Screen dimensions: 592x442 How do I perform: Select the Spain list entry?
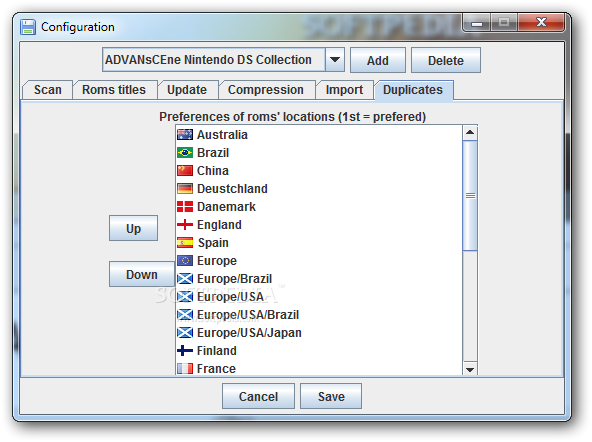(319, 243)
